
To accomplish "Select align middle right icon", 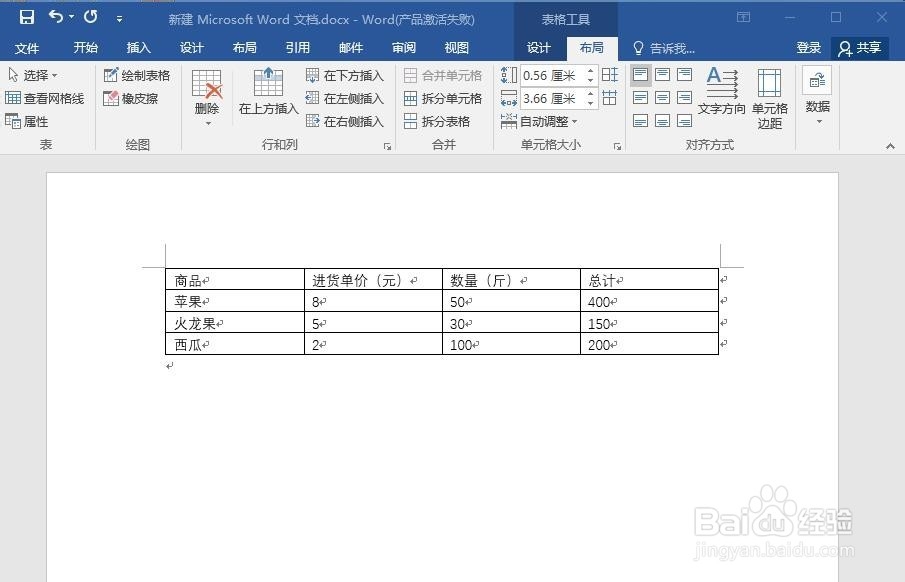I will (x=685, y=98).
